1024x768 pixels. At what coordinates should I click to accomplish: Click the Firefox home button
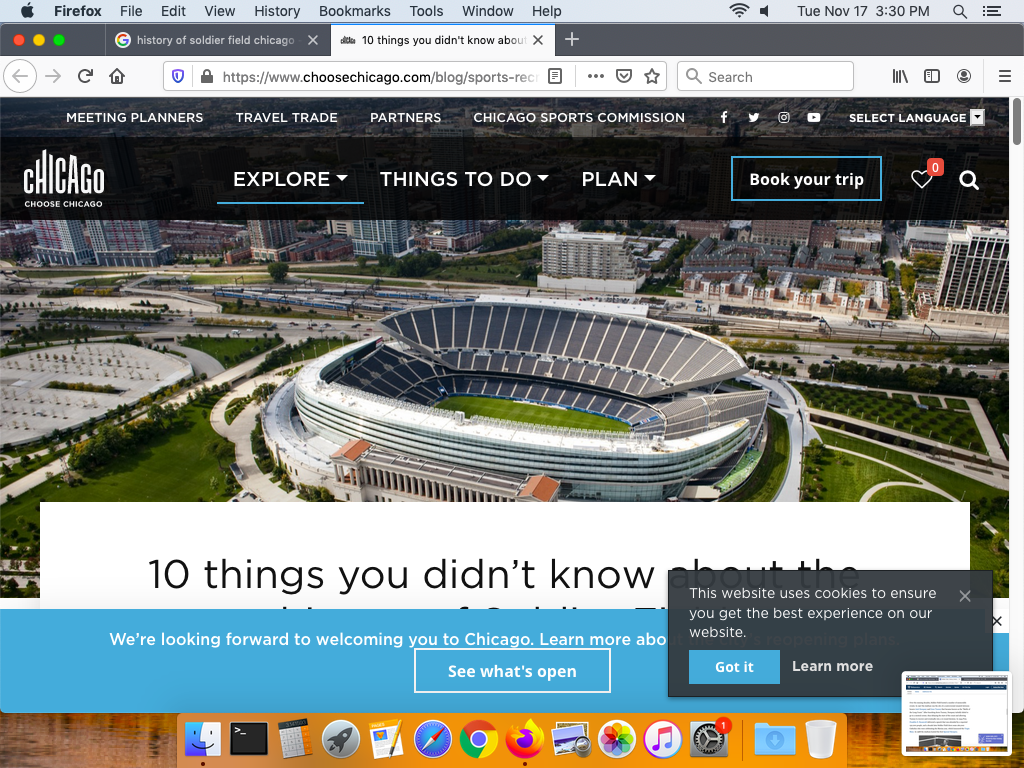(x=117, y=77)
